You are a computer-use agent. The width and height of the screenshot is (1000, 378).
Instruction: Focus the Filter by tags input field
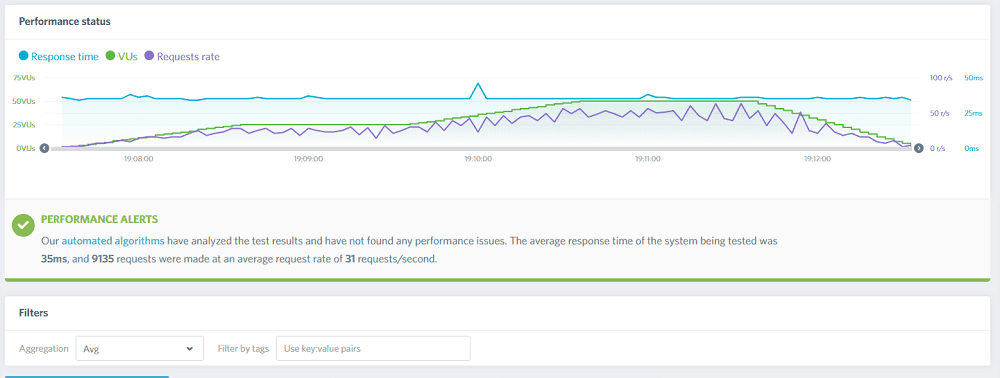[x=373, y=349]
